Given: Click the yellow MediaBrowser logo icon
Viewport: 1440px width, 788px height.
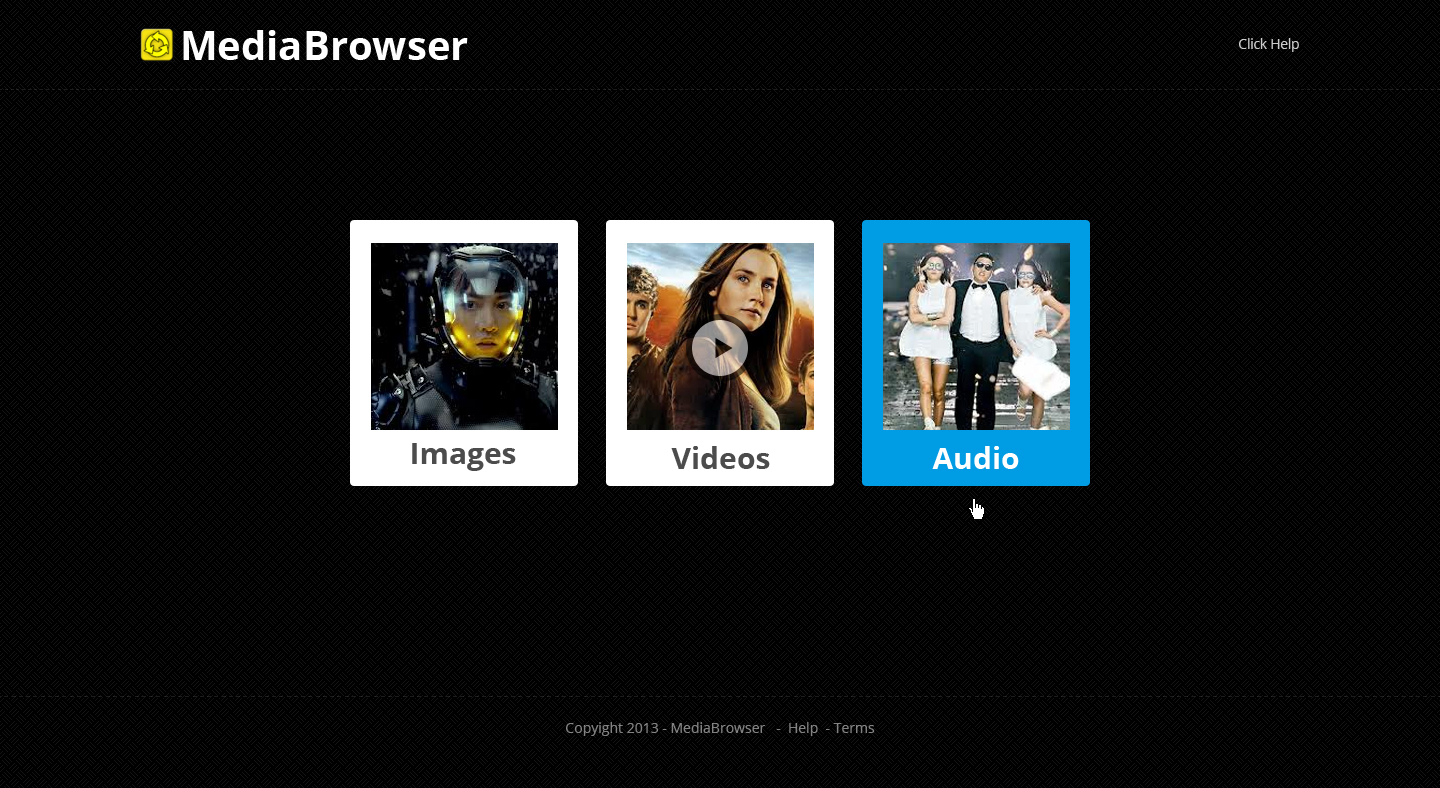Looking at the screenshot, I should click(157, 45).
